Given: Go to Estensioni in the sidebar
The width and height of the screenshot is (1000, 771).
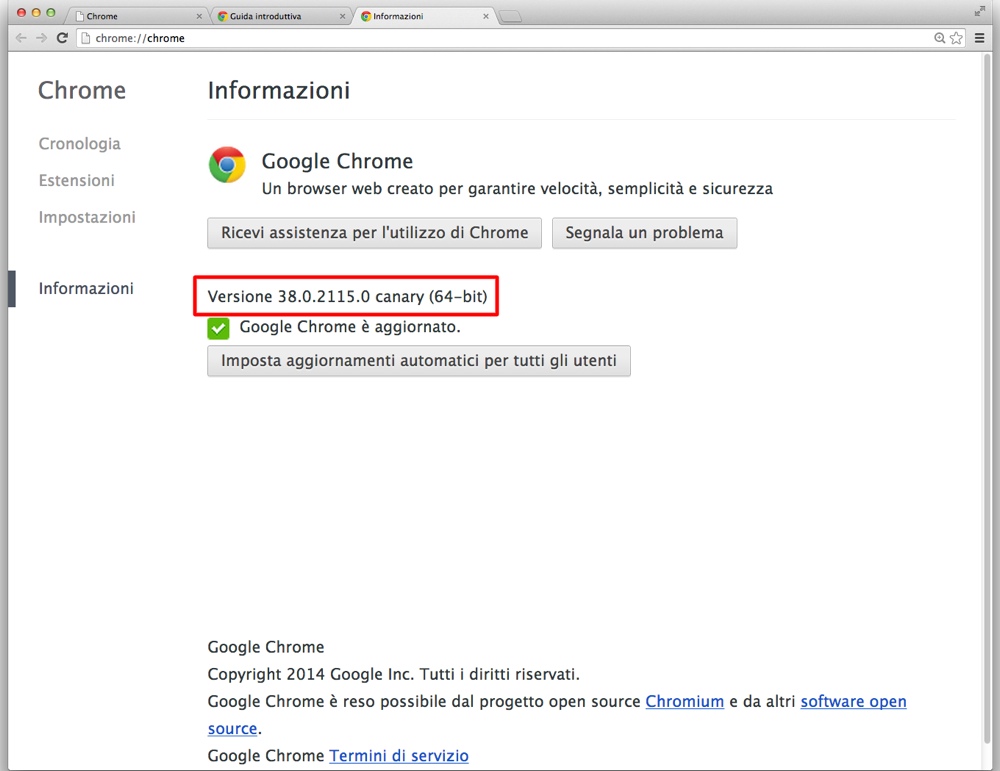Looking at the screenshot, I should tap(76, 181).
